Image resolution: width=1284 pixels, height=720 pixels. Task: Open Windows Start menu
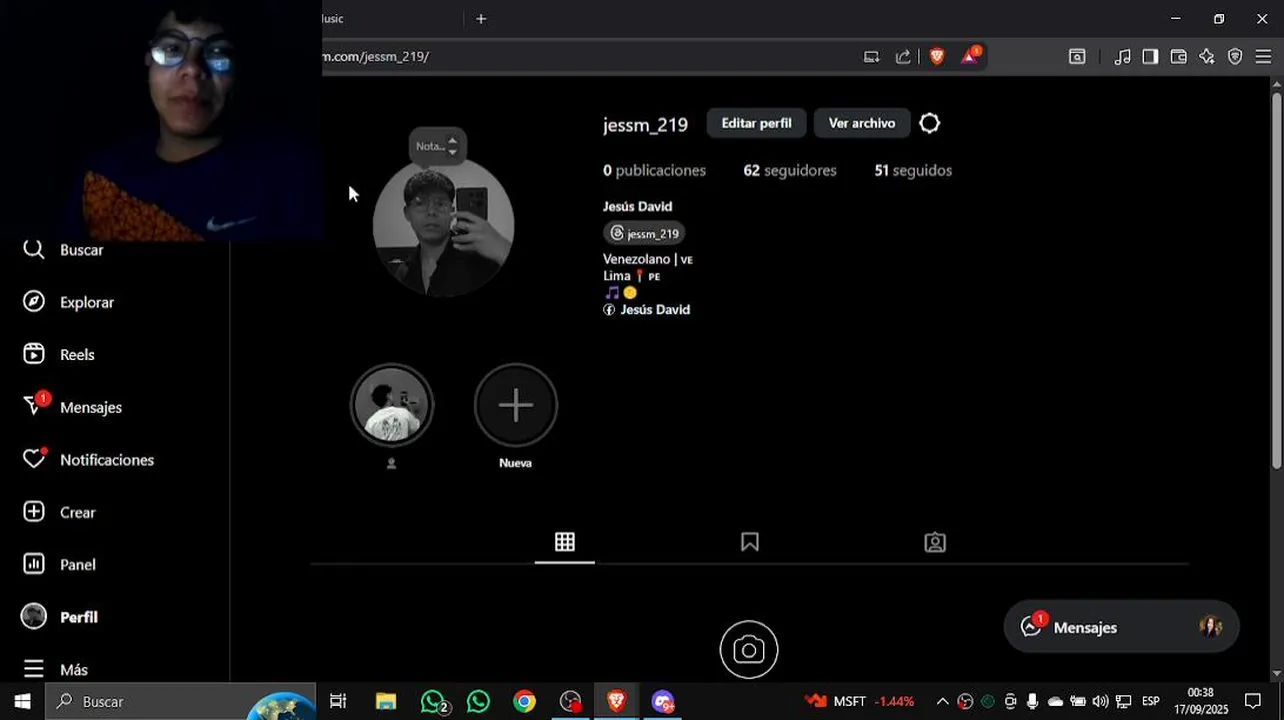pos(22,701)
